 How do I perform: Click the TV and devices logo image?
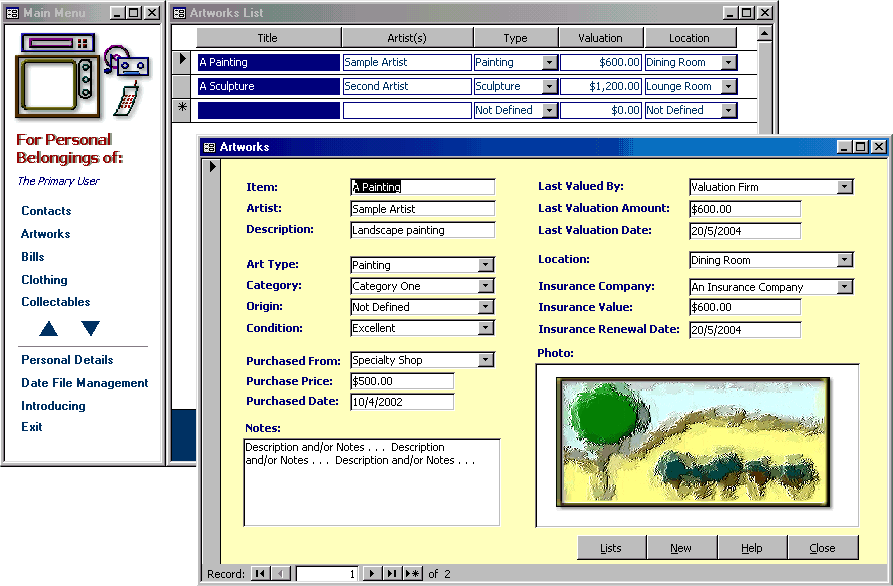[x=83, y=76]
